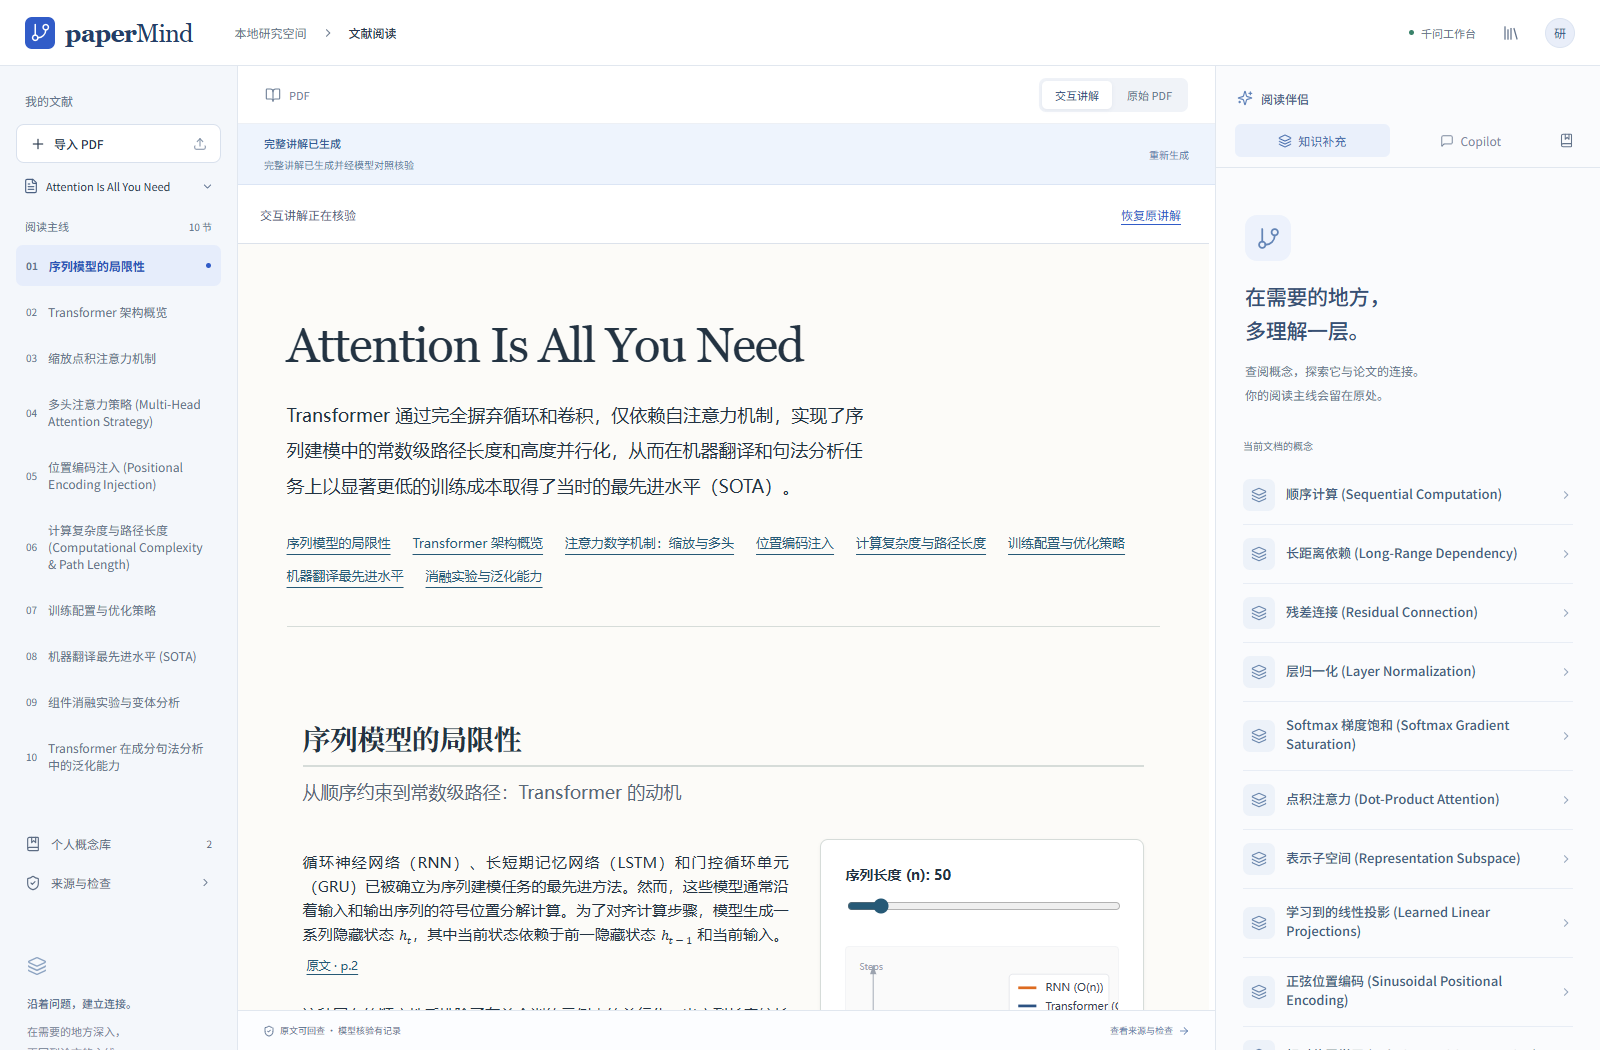Select section 08 机器翻译最先进水平 (SOTA)

click(x=118, y=656)
